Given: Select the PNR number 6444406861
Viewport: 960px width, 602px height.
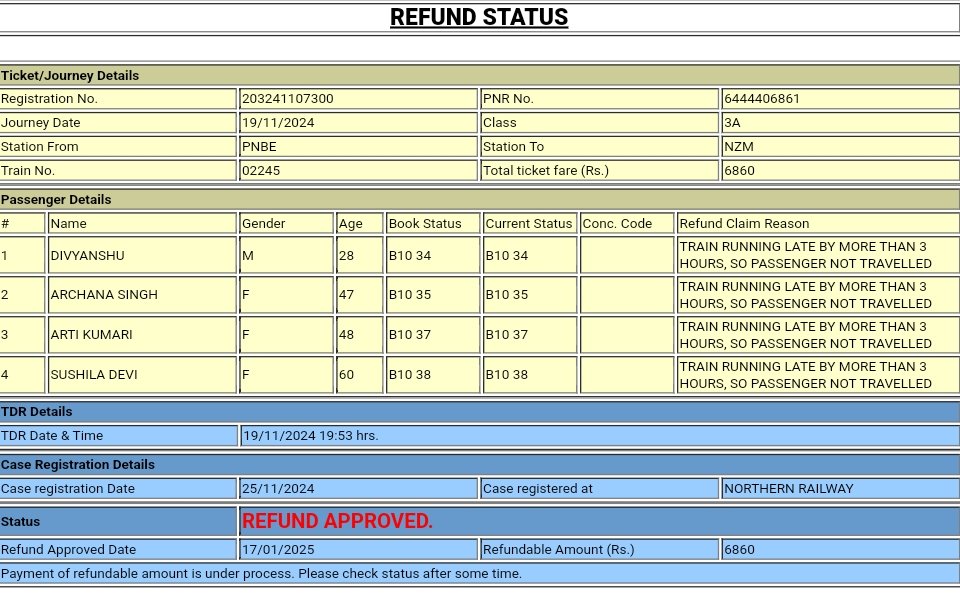Looking at the screenshot, I should pyautogui.click(x=762, y=99).
